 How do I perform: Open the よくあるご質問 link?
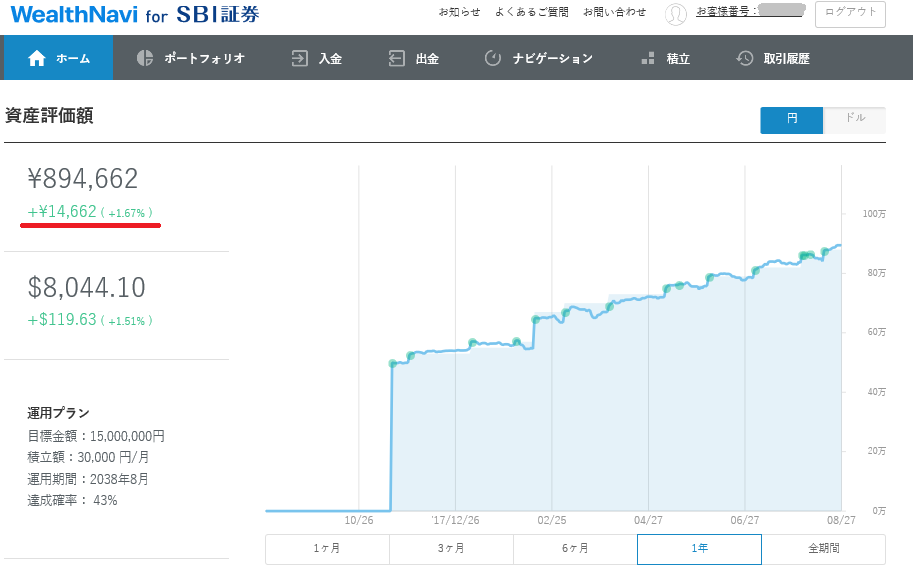[x=532, y=12]
